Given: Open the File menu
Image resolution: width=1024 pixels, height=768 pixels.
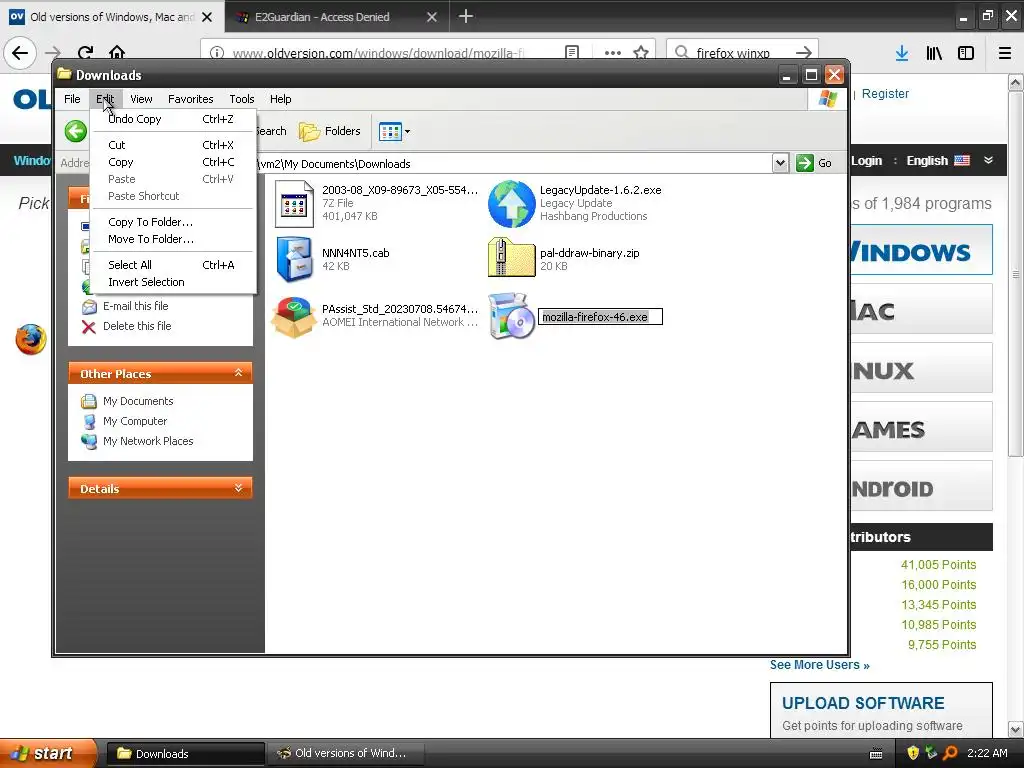Looking at the screenshot, I should pos(72,99).
